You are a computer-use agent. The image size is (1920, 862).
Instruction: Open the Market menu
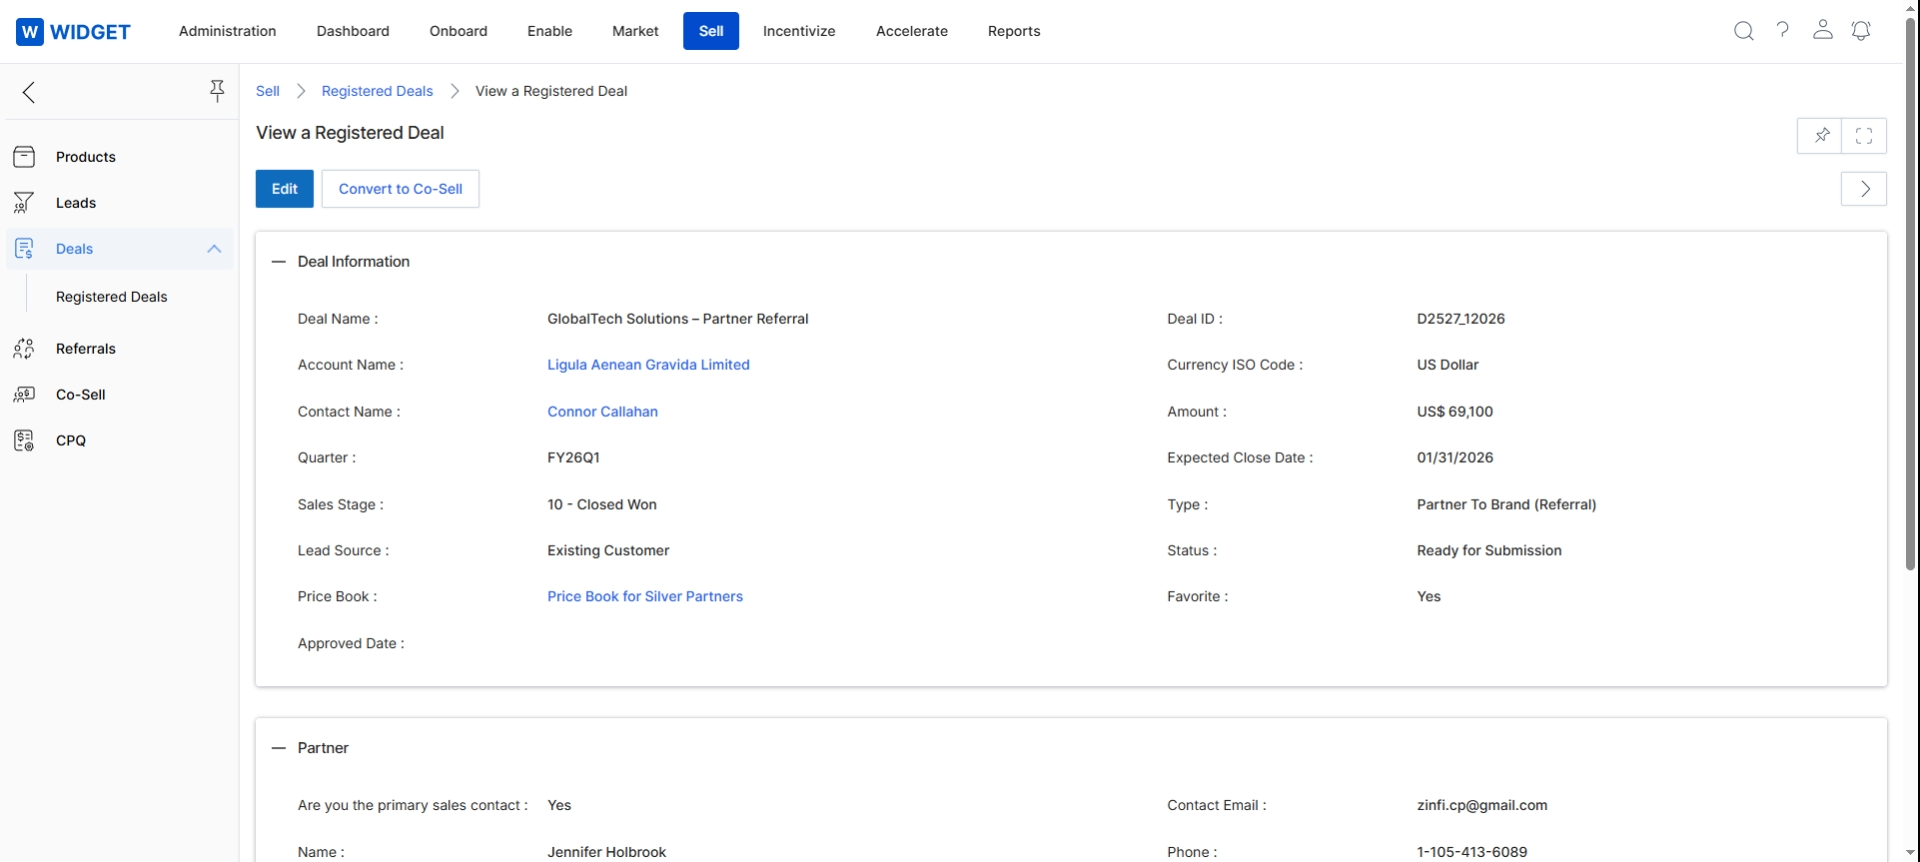(x=636, y=31)
